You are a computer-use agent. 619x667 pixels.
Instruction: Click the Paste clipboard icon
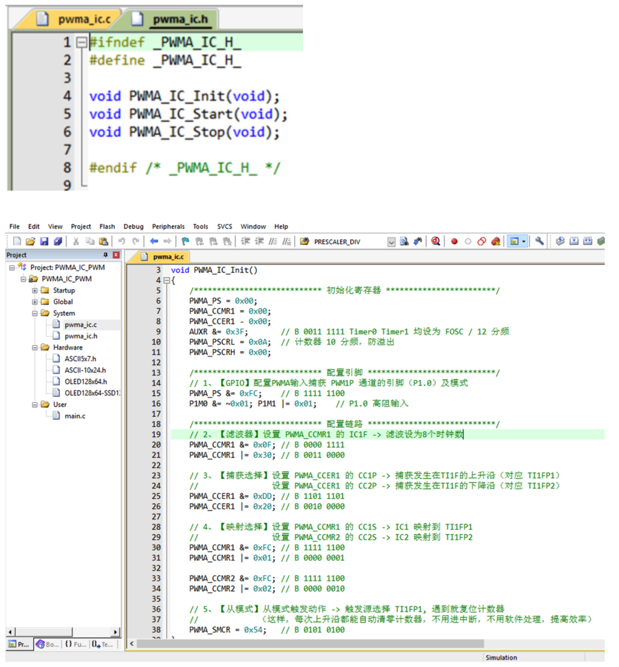pos(103,242)
